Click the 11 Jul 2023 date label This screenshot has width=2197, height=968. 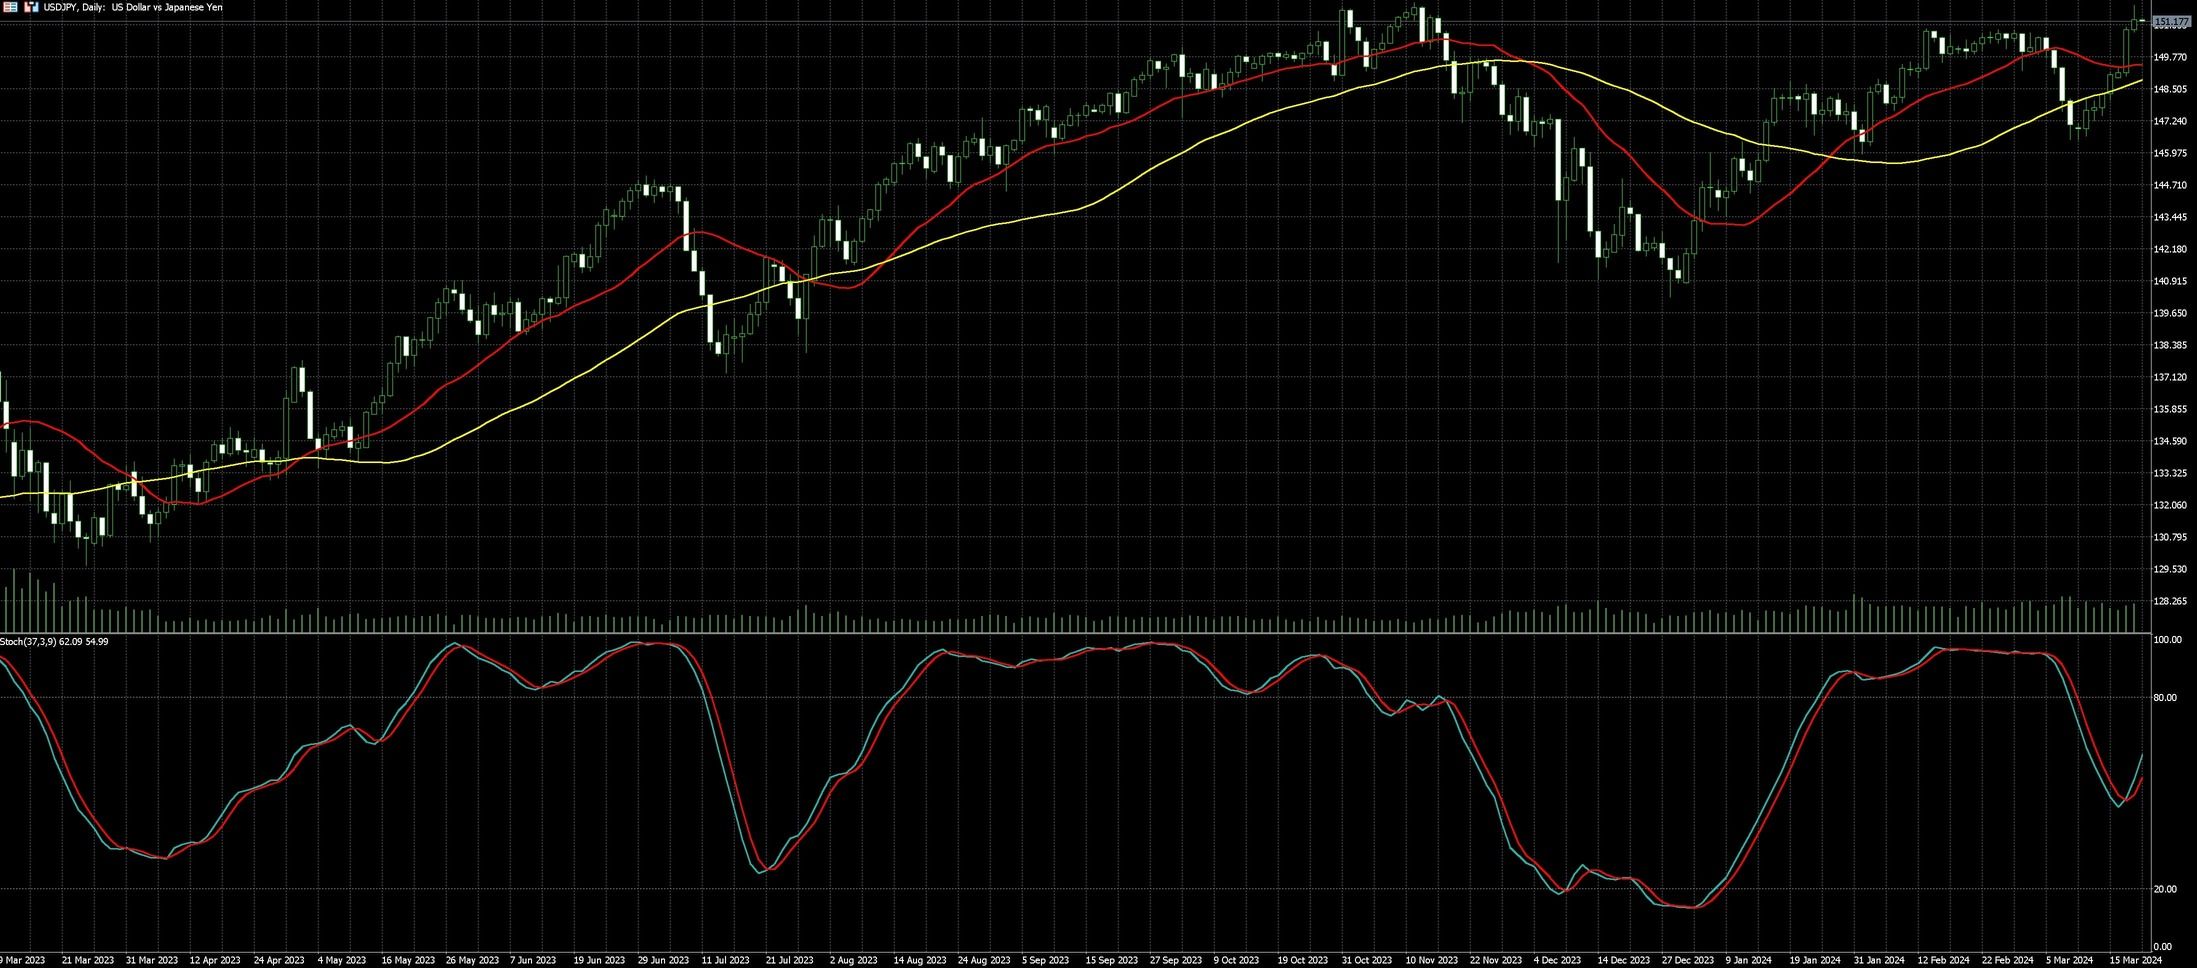point(725,960)
